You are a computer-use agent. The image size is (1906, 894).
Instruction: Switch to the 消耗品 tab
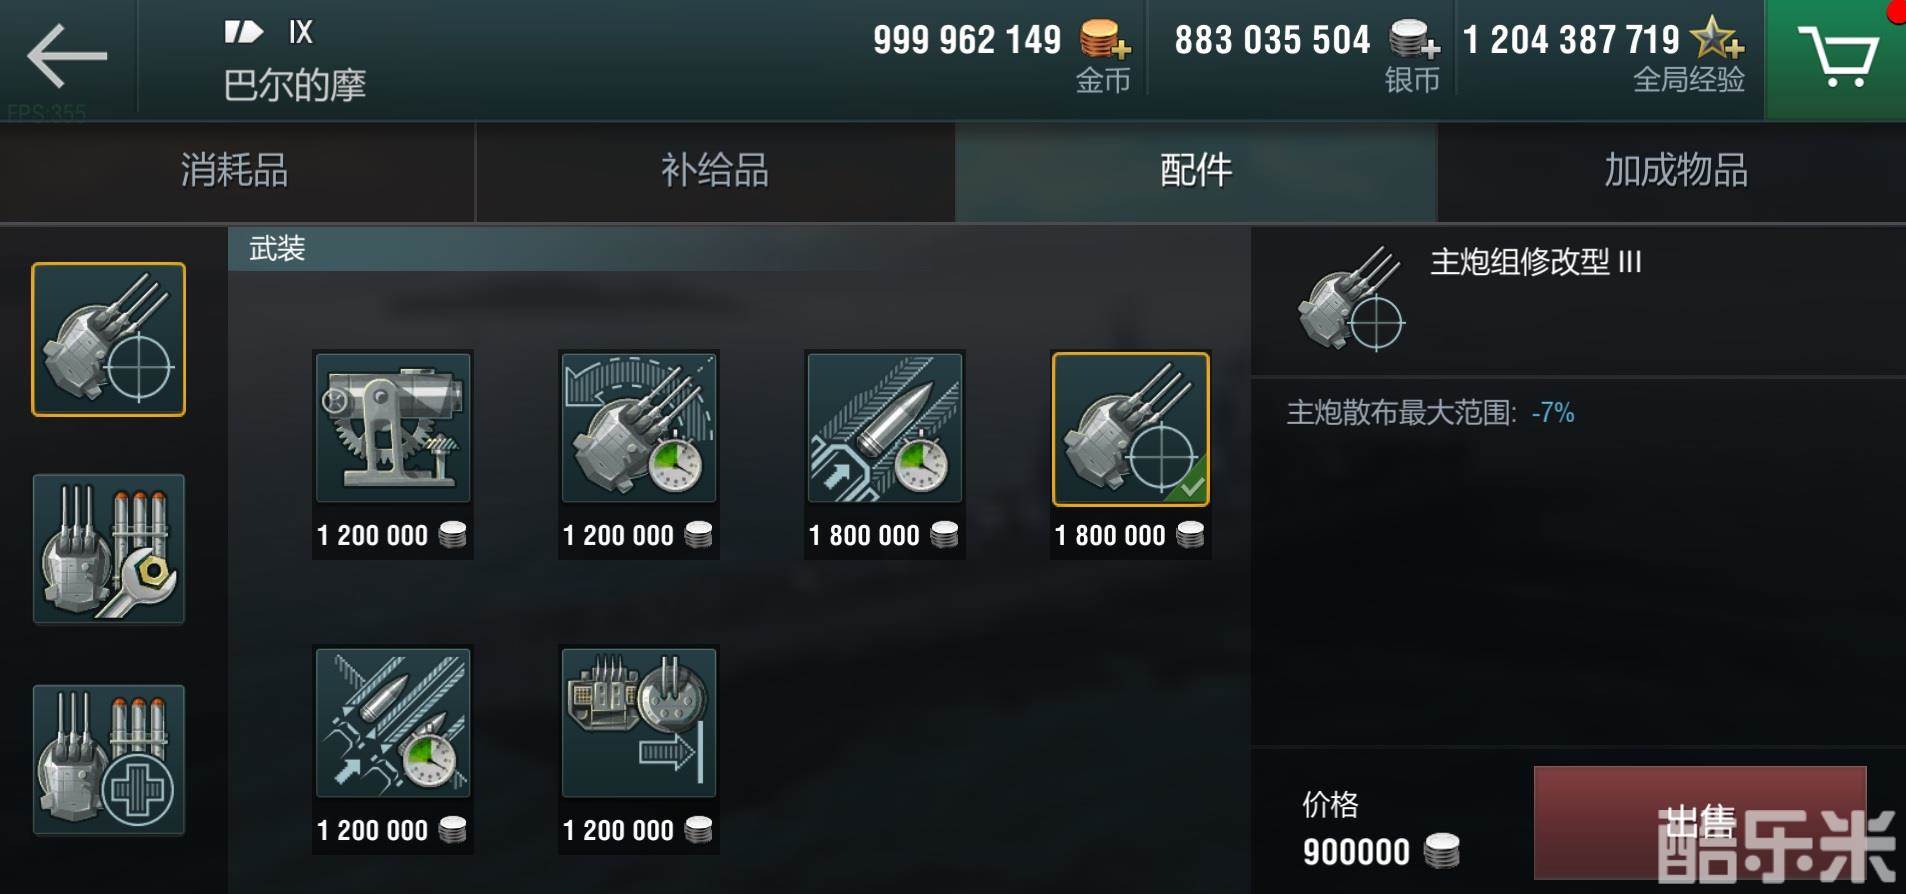click(x=237, y=171)
